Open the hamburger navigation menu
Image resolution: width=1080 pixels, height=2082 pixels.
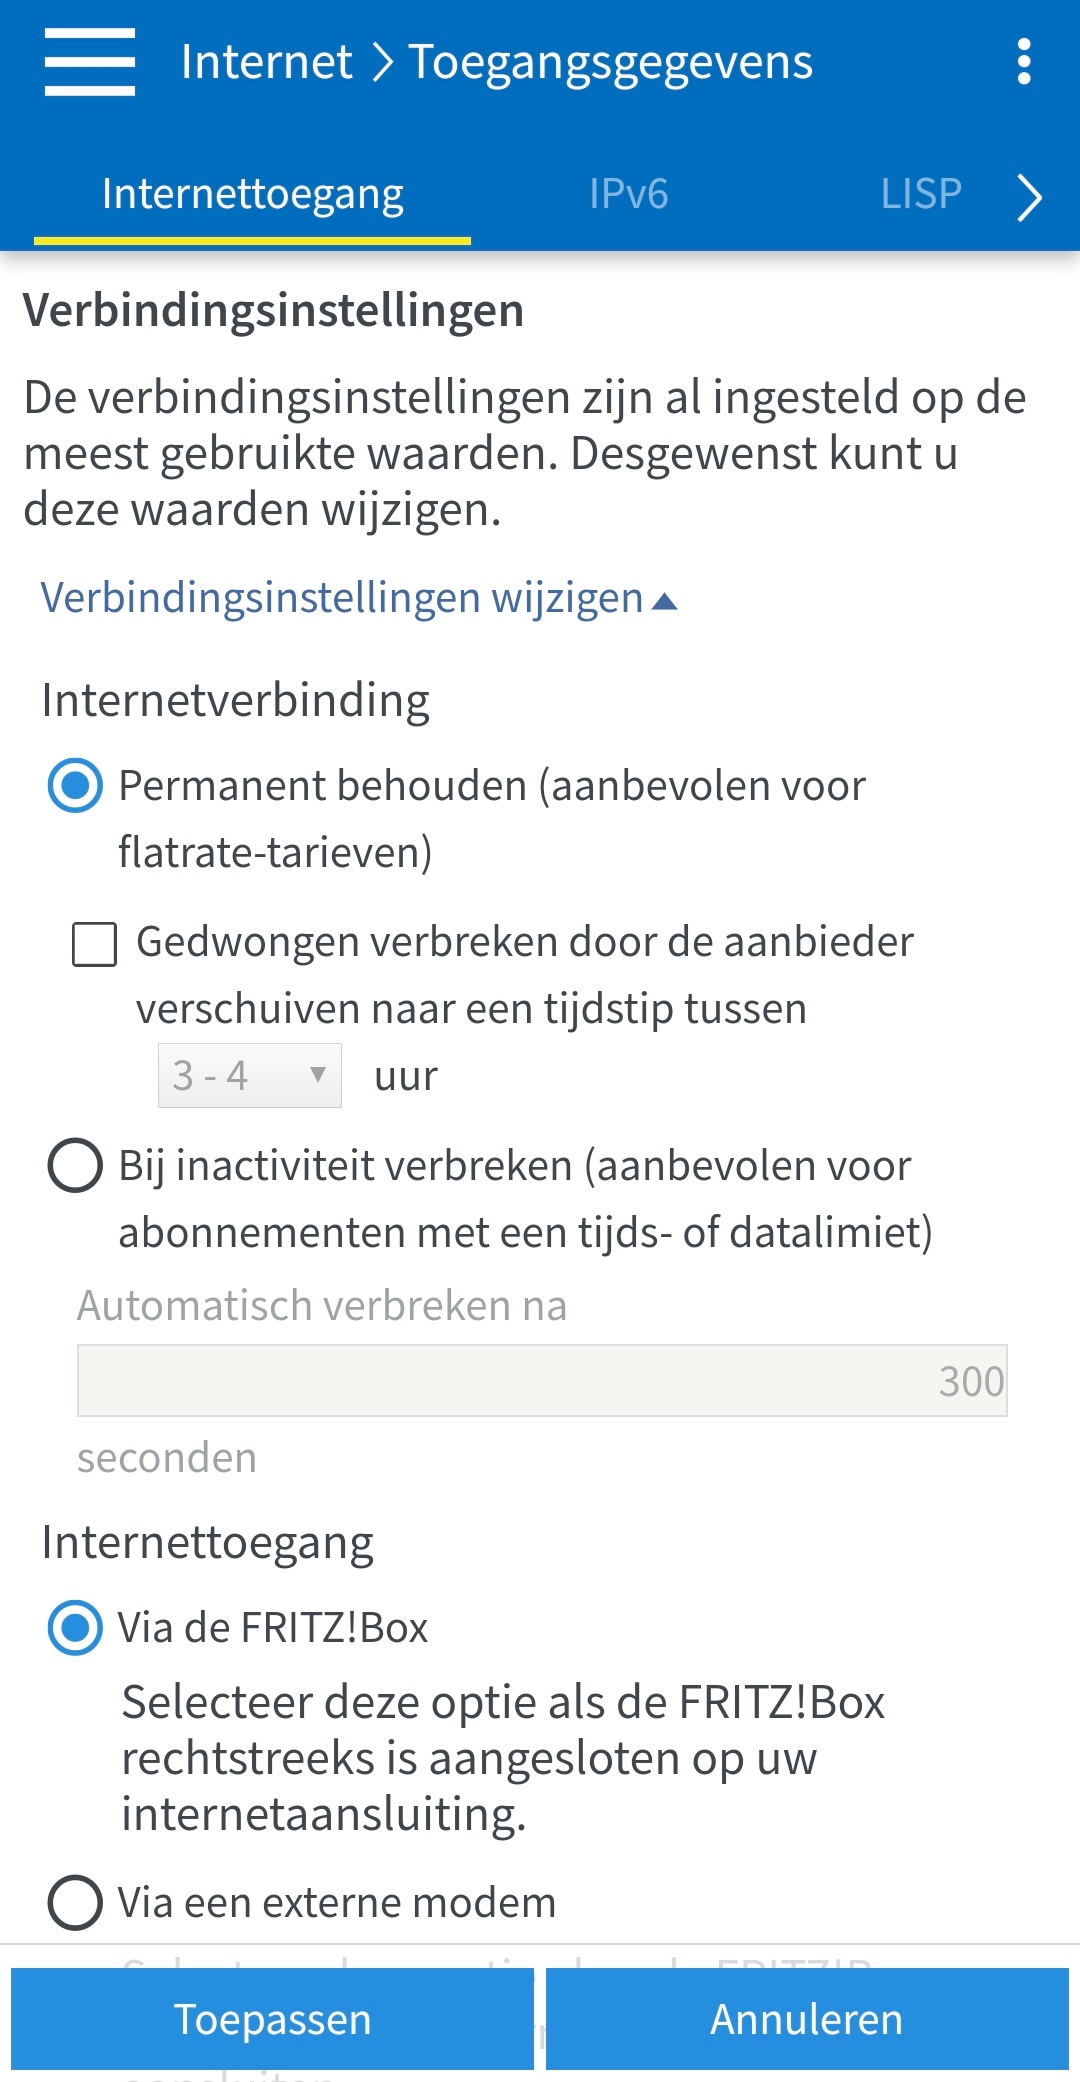coord(89,62)
